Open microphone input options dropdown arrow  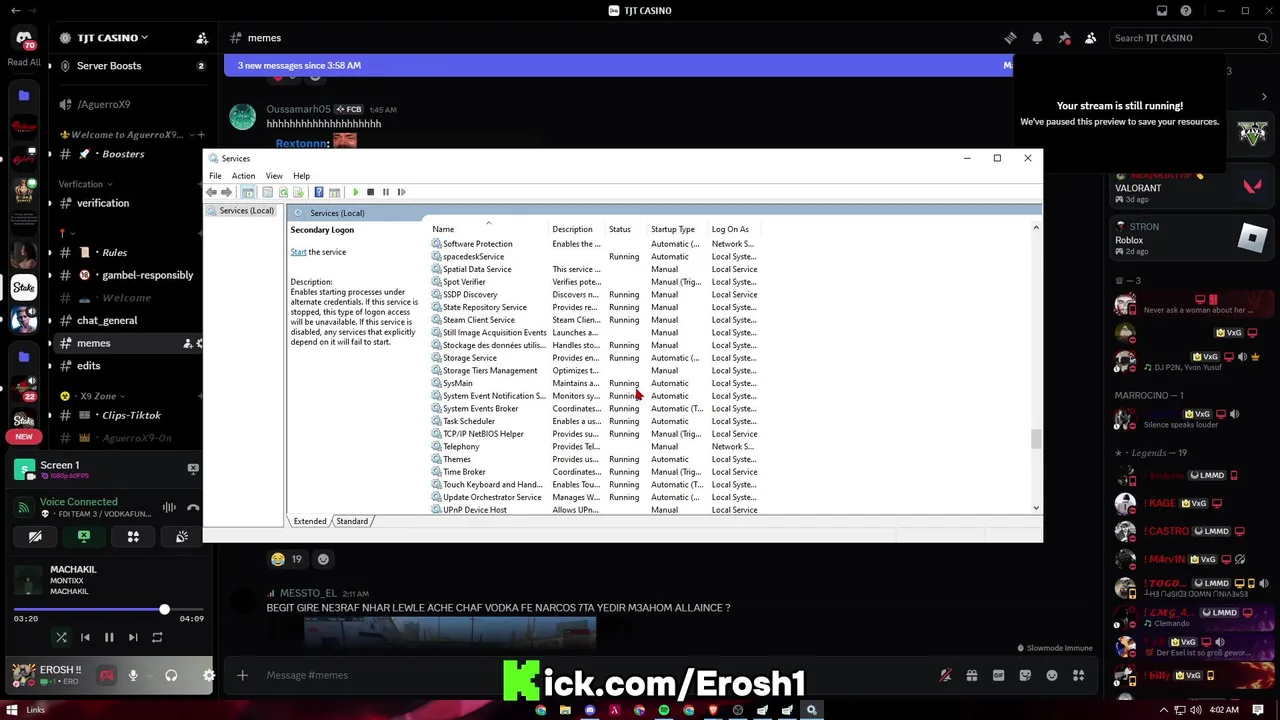coord(148,675)
